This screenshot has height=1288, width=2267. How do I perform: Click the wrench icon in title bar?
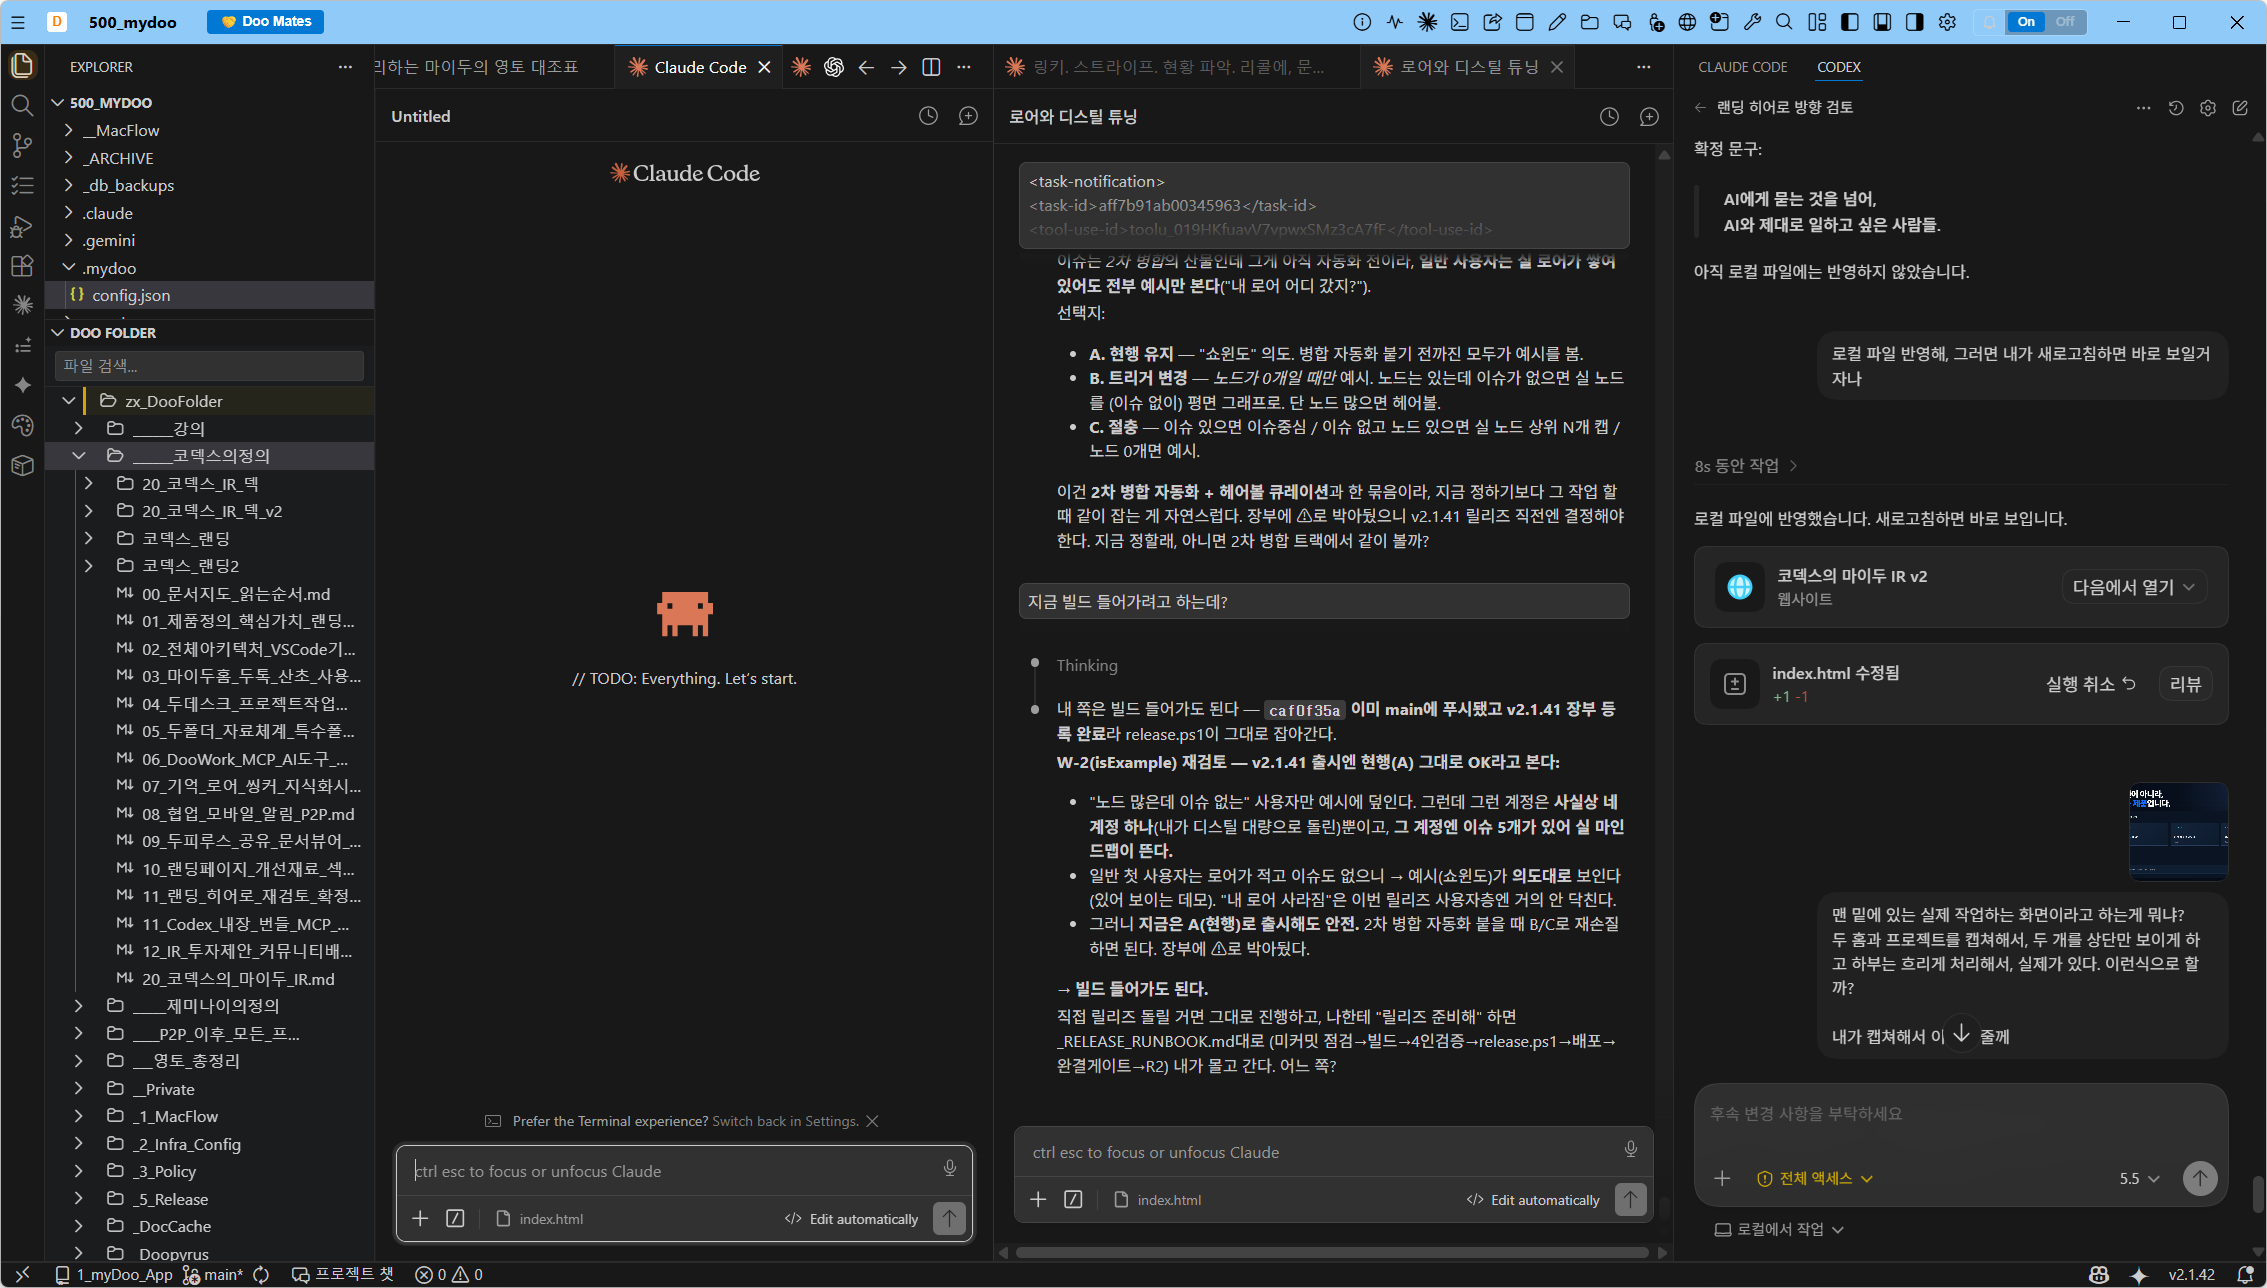point(1752,22)
